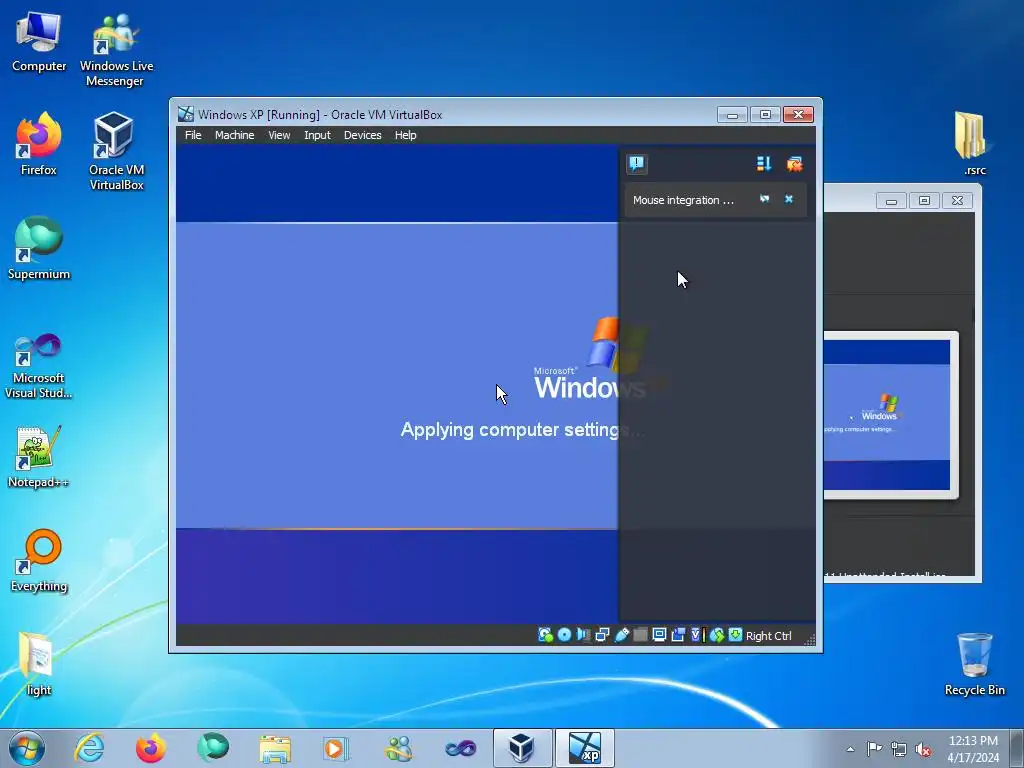The height and width of the screenshot is (768, 1024).
Task: Select the Supermium desktop shortcut
Action: pos(39,248)
